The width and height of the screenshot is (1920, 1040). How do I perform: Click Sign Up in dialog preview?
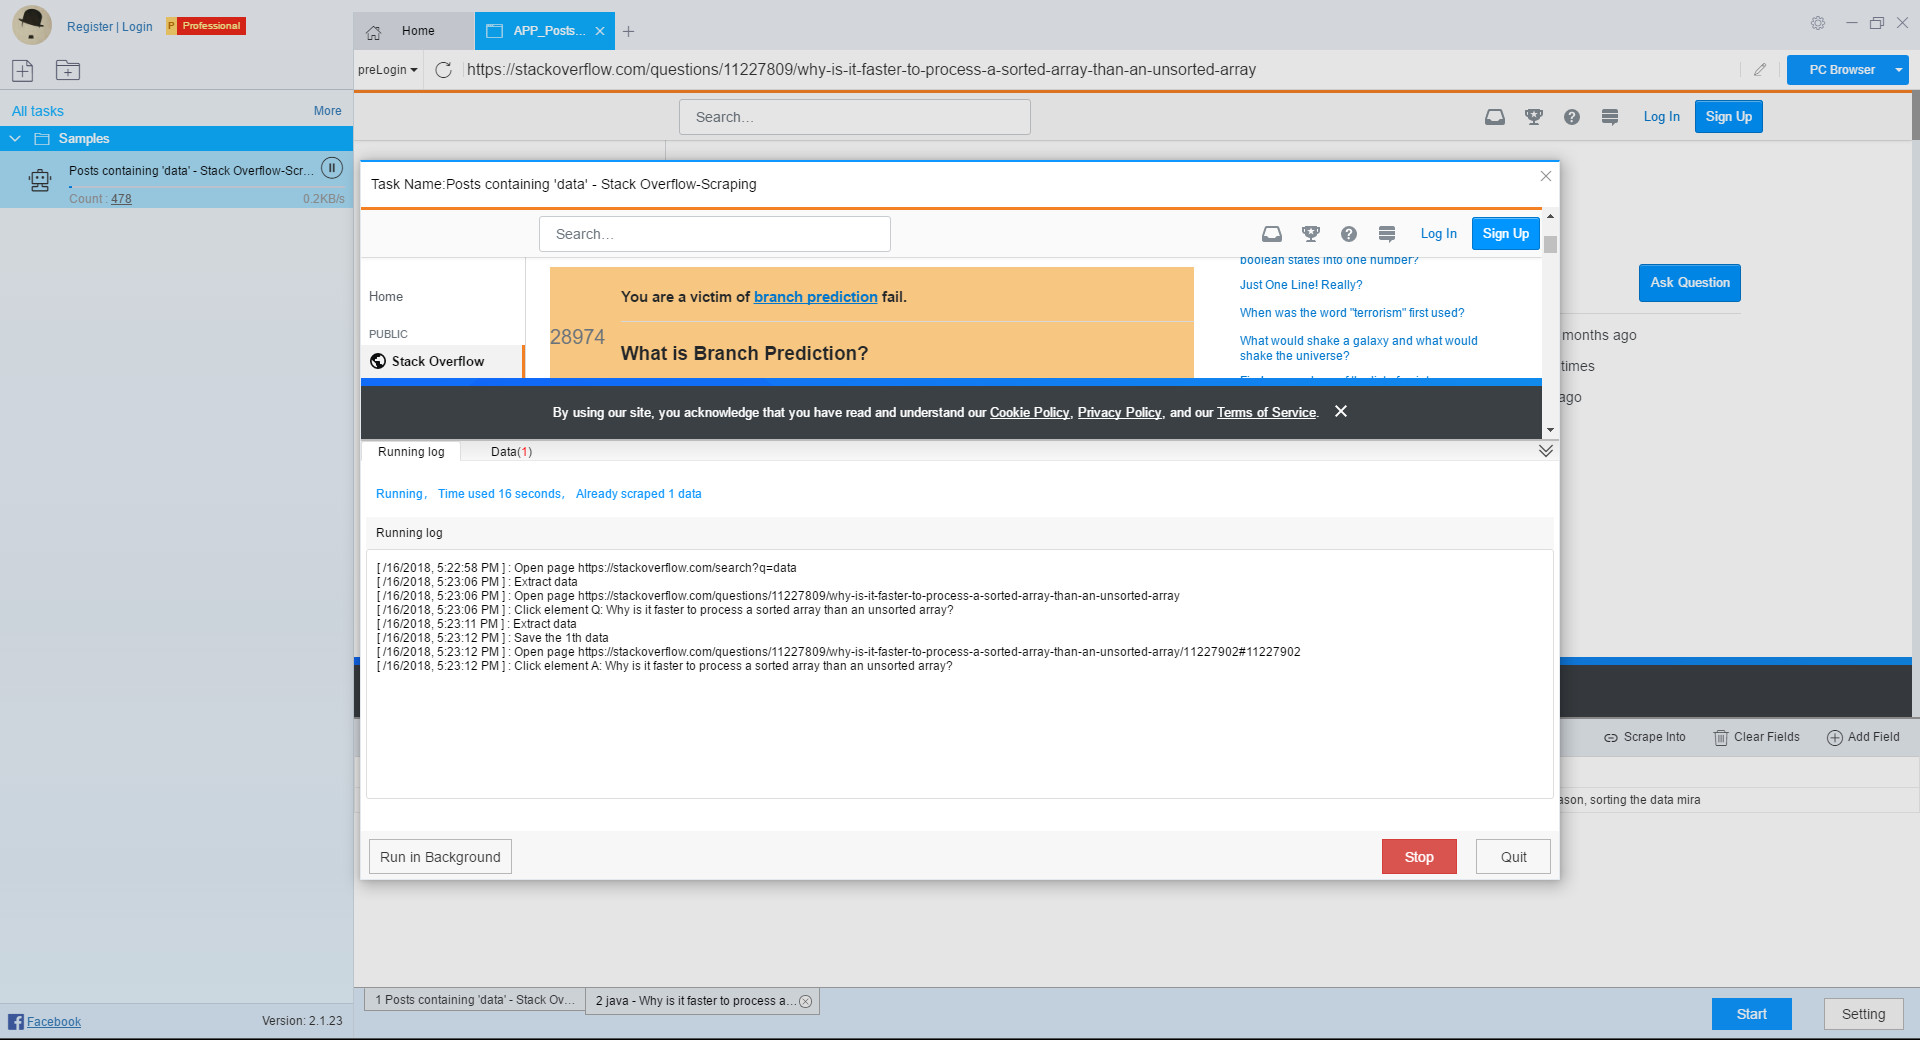point(1506,234)
